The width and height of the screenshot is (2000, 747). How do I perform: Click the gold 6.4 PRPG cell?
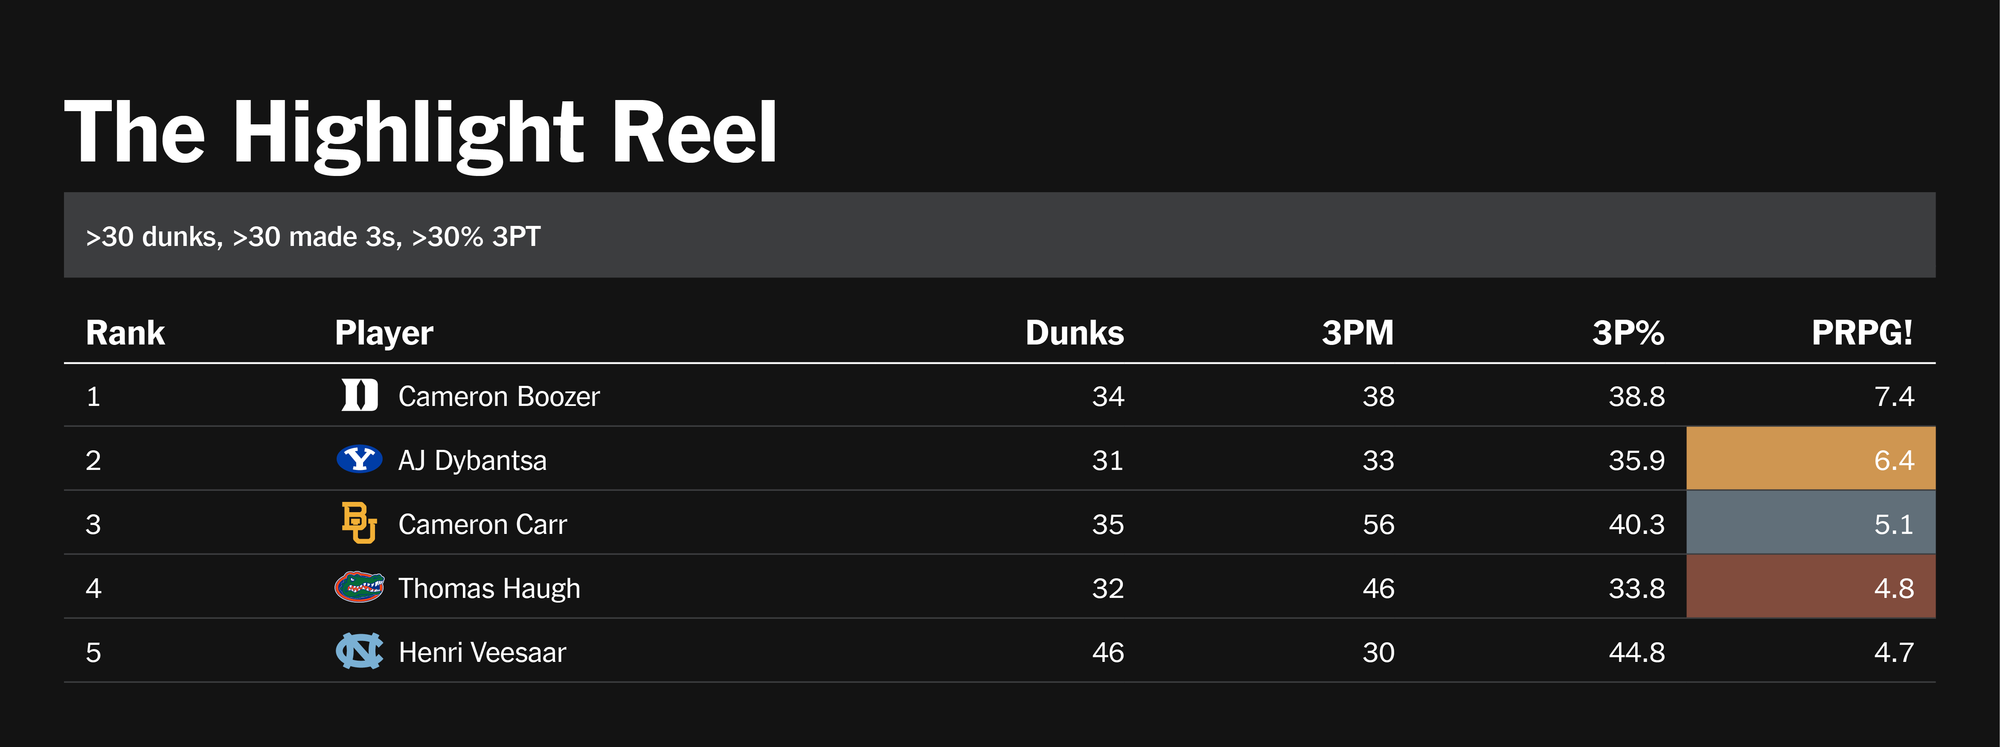point(1810,459)
